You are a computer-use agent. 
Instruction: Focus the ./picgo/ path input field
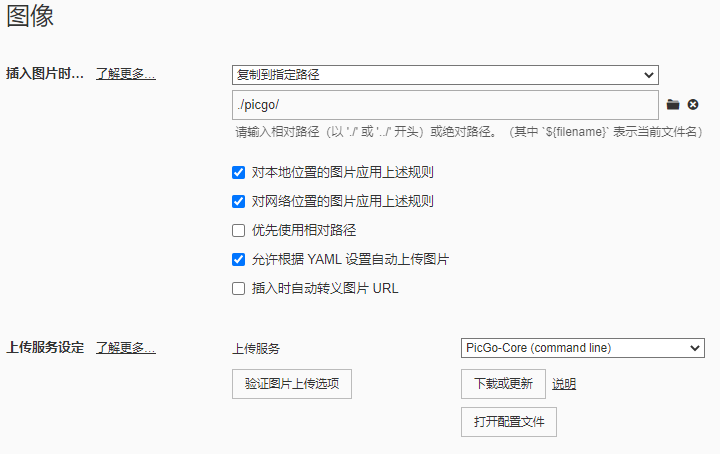(445, 105)
